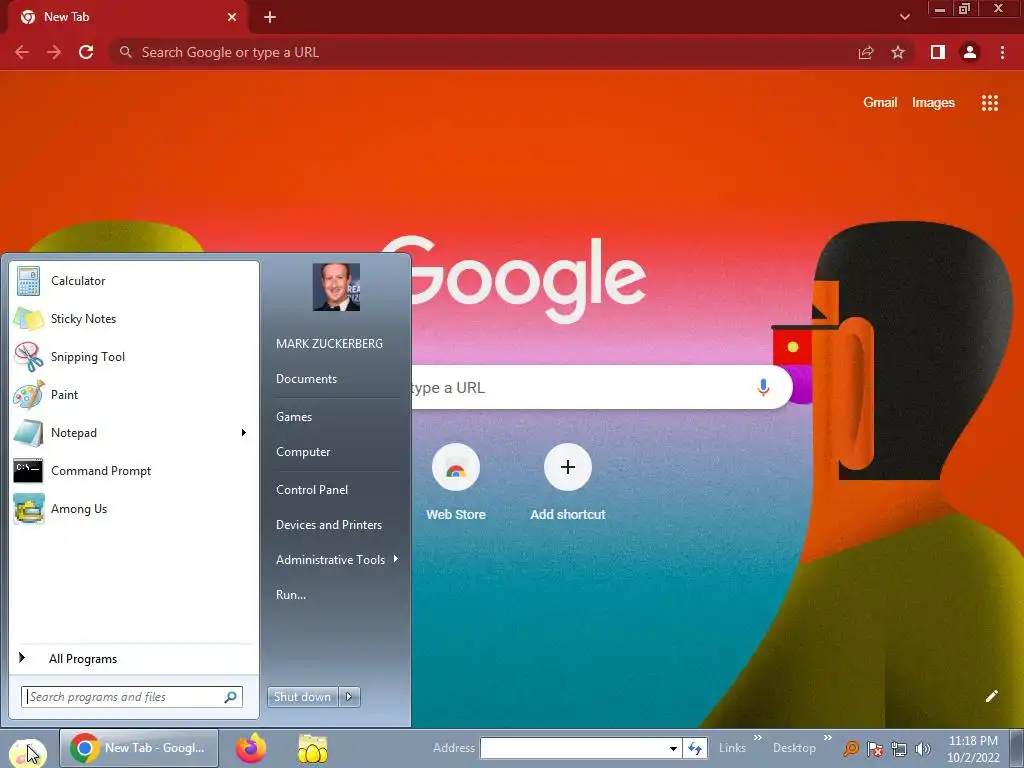Screen dimensions: 1024x768
Task: Open Computer from the Start menu
Action: point(303,452)
